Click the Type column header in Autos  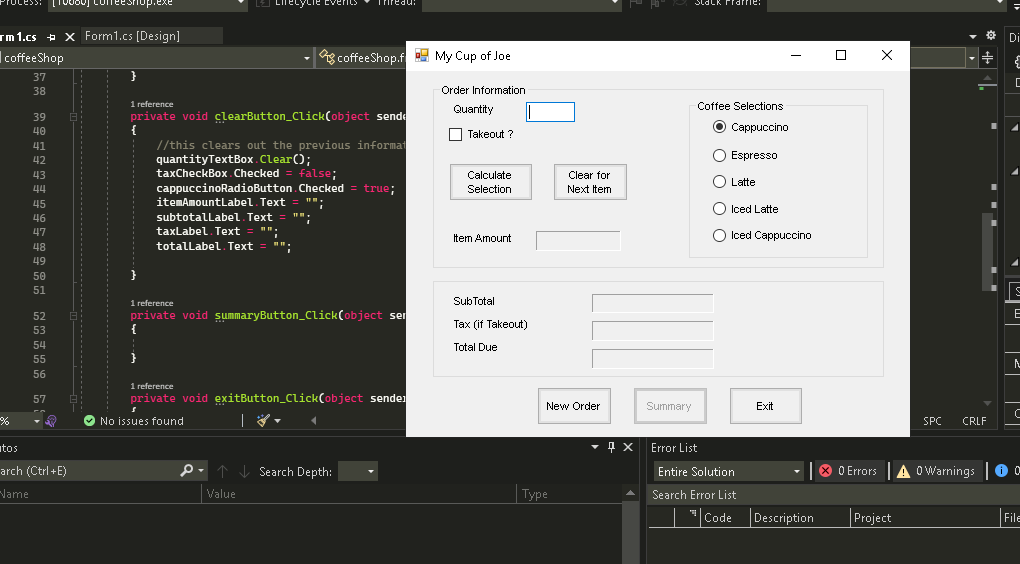click(569, 494)
